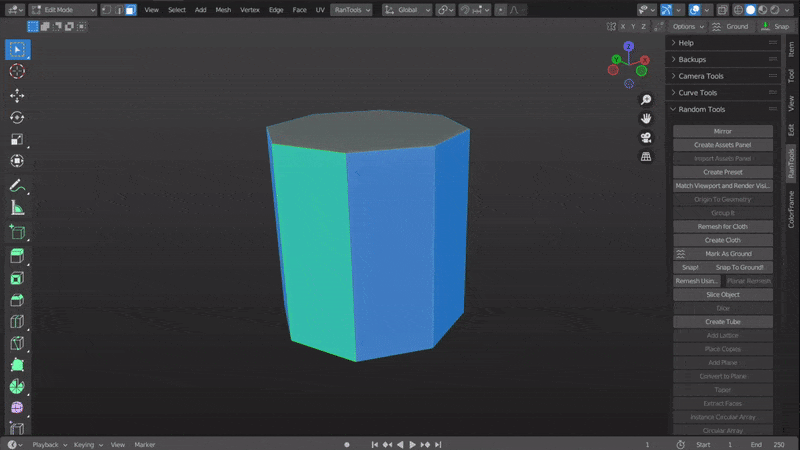Toggle X axis mirror

click(622, 27)
